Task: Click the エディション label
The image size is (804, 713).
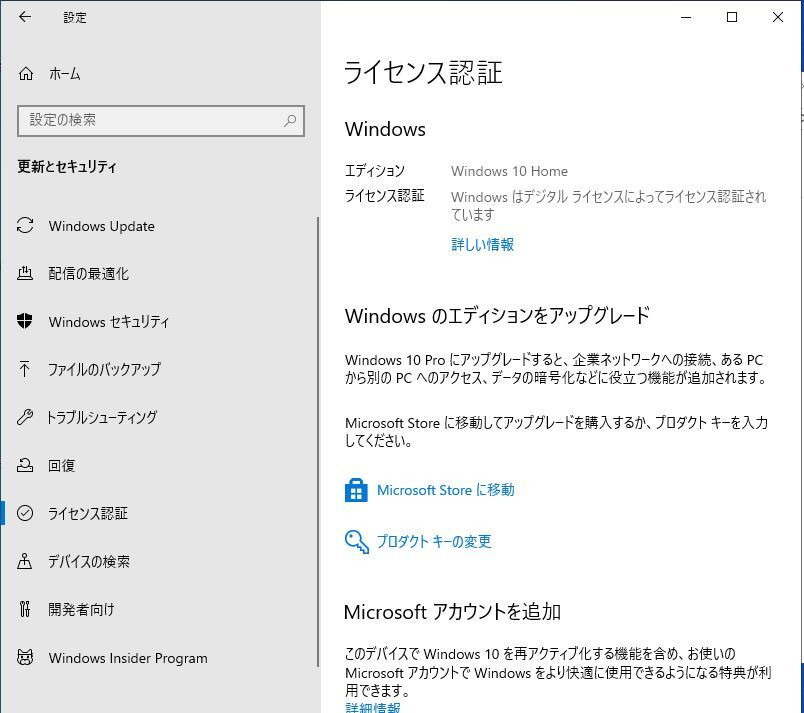Action: point(374,170)
